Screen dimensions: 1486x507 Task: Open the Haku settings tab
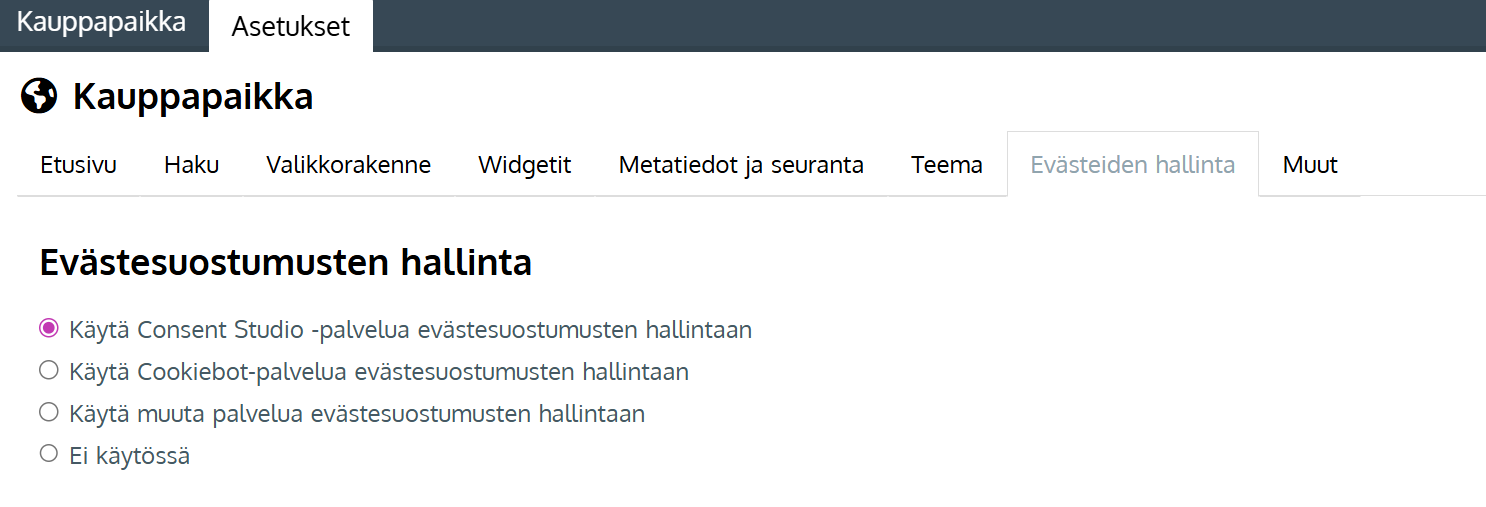191,165
